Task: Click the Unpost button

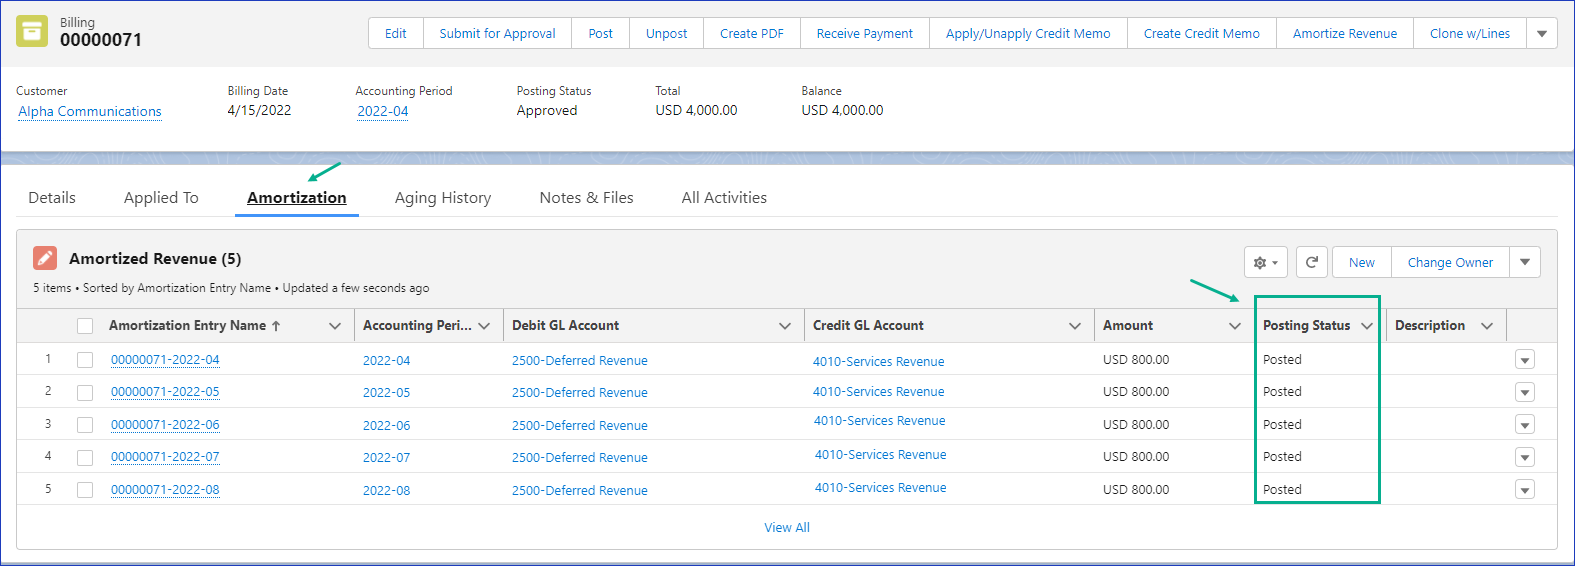Action: 666,33
